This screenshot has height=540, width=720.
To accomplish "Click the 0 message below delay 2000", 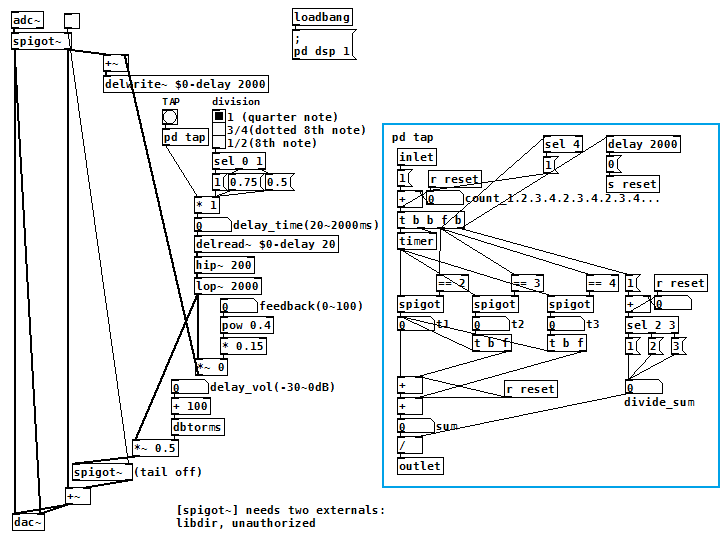I will (613, 164).
